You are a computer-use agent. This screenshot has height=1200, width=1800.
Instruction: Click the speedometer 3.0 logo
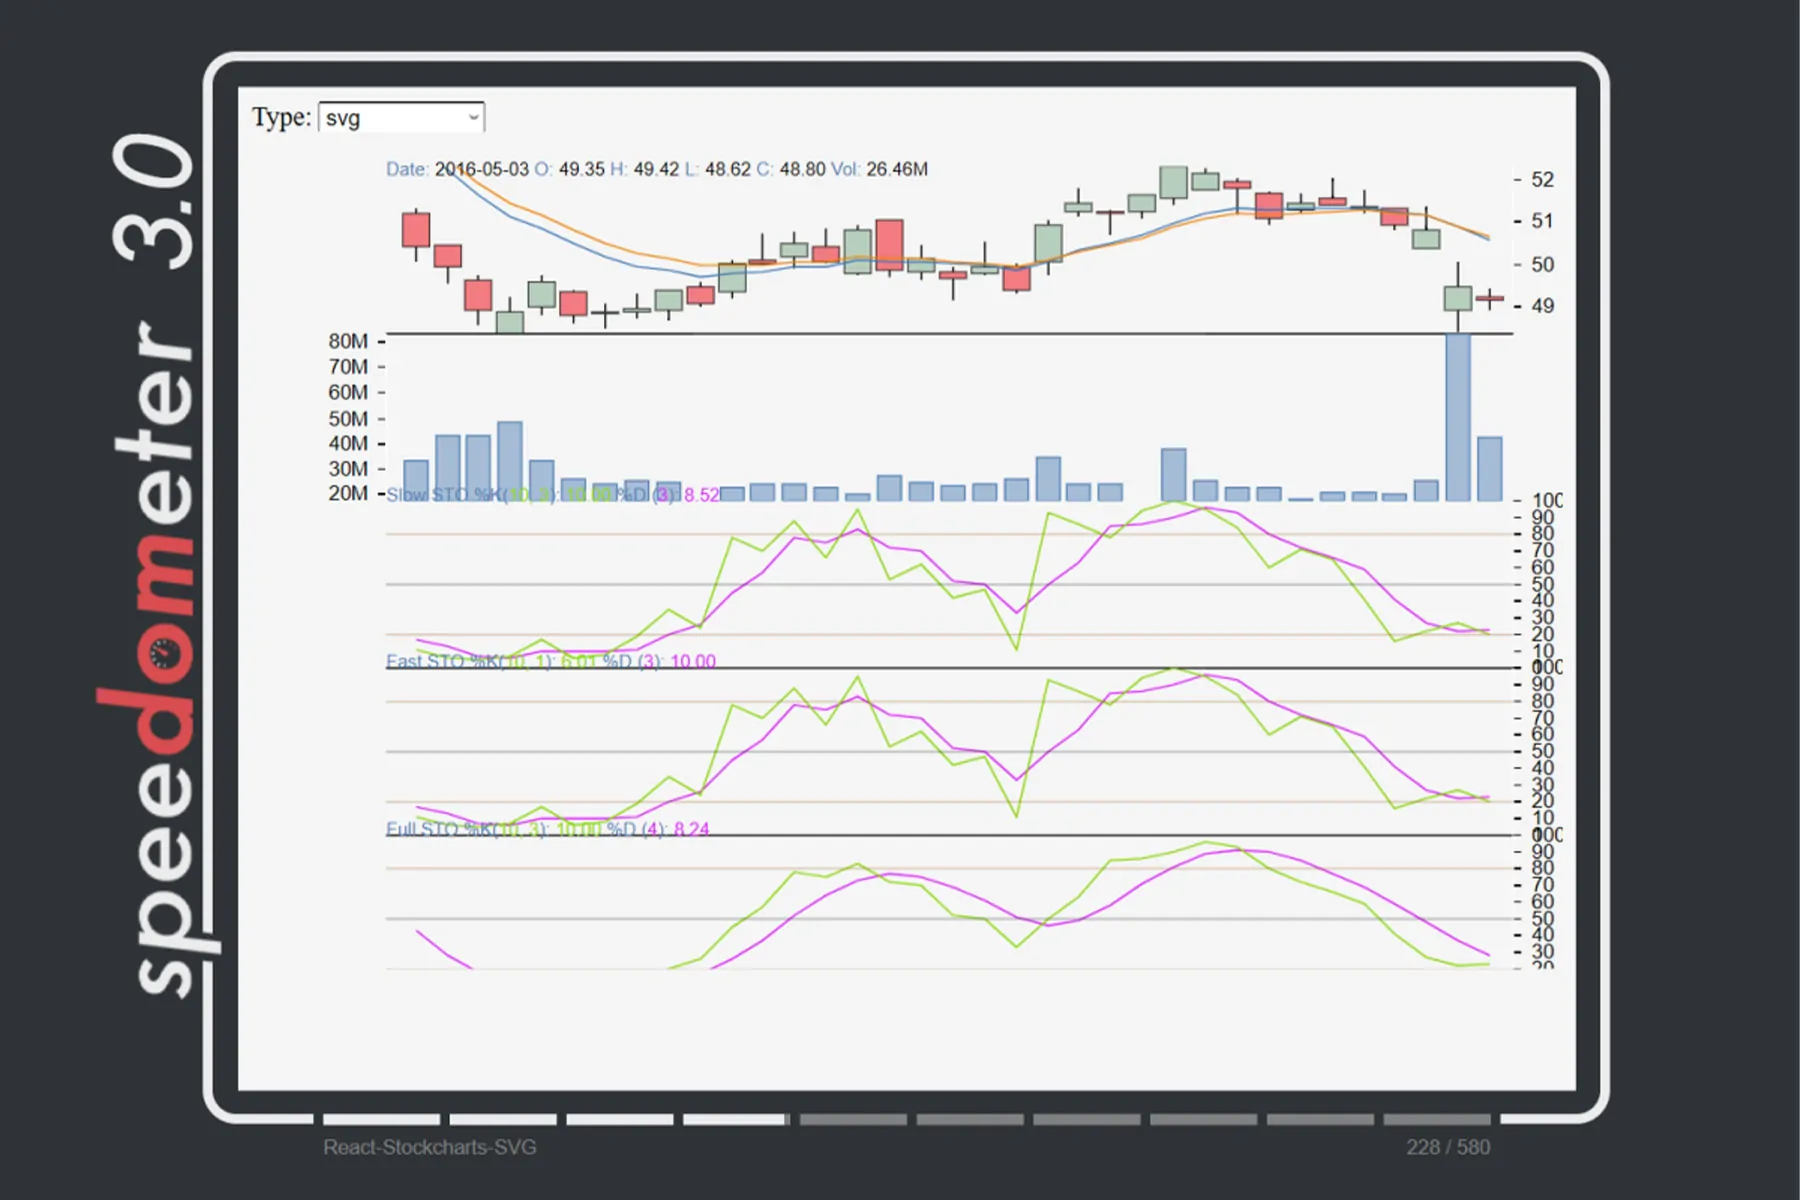pyautogui.click(x=160, y=565)
